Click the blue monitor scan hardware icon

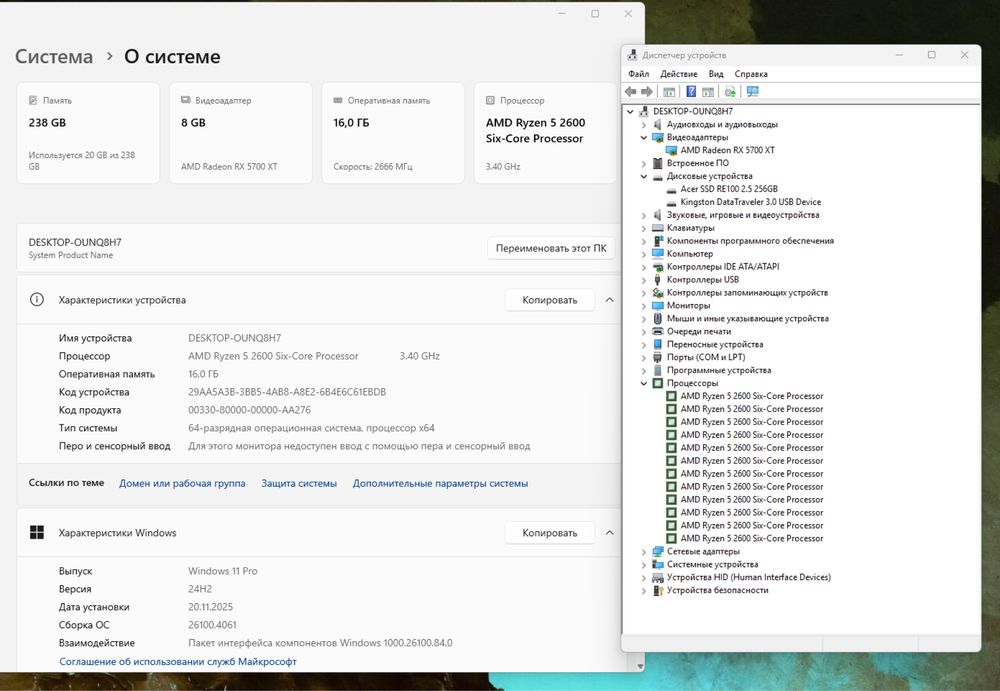[753, 91]
